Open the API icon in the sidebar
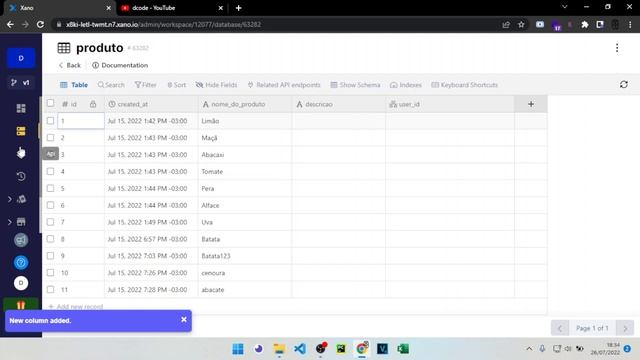The height and width of the screenshot is (360, 640). (x=21, y=153)
